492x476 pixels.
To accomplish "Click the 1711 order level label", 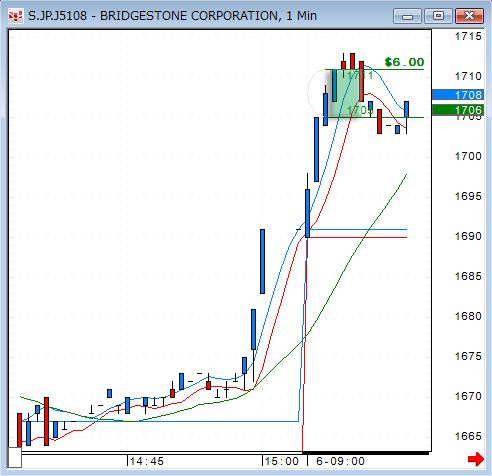I will (x=360, y=75).
